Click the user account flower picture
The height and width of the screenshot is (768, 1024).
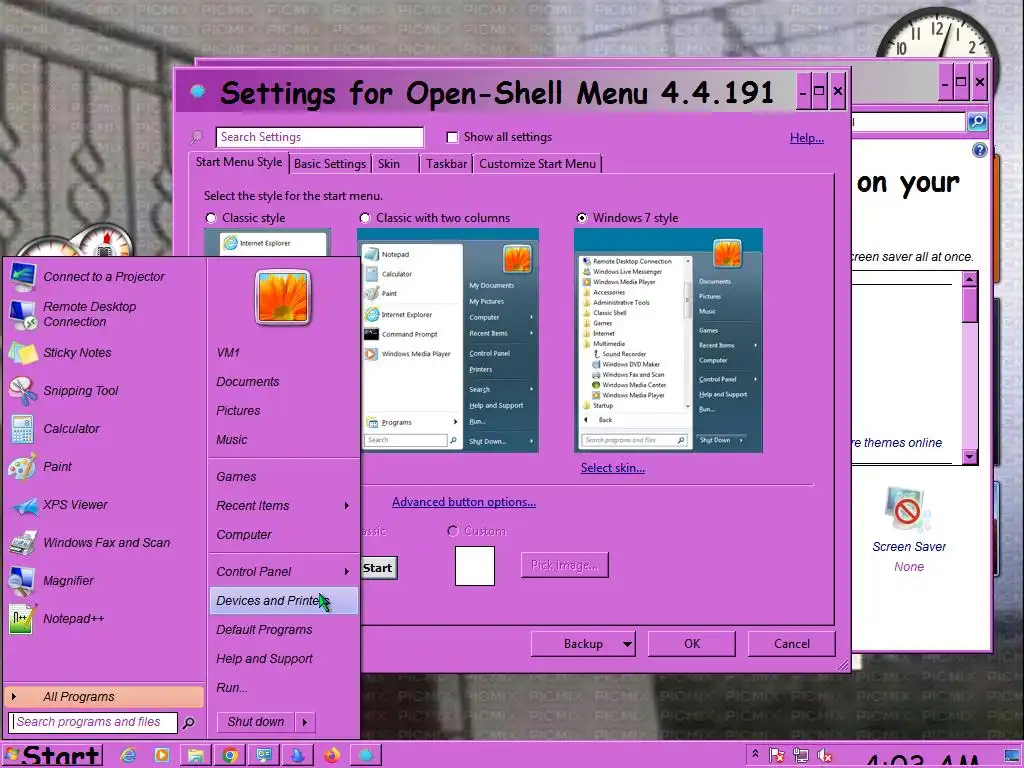tap(283, 298)
